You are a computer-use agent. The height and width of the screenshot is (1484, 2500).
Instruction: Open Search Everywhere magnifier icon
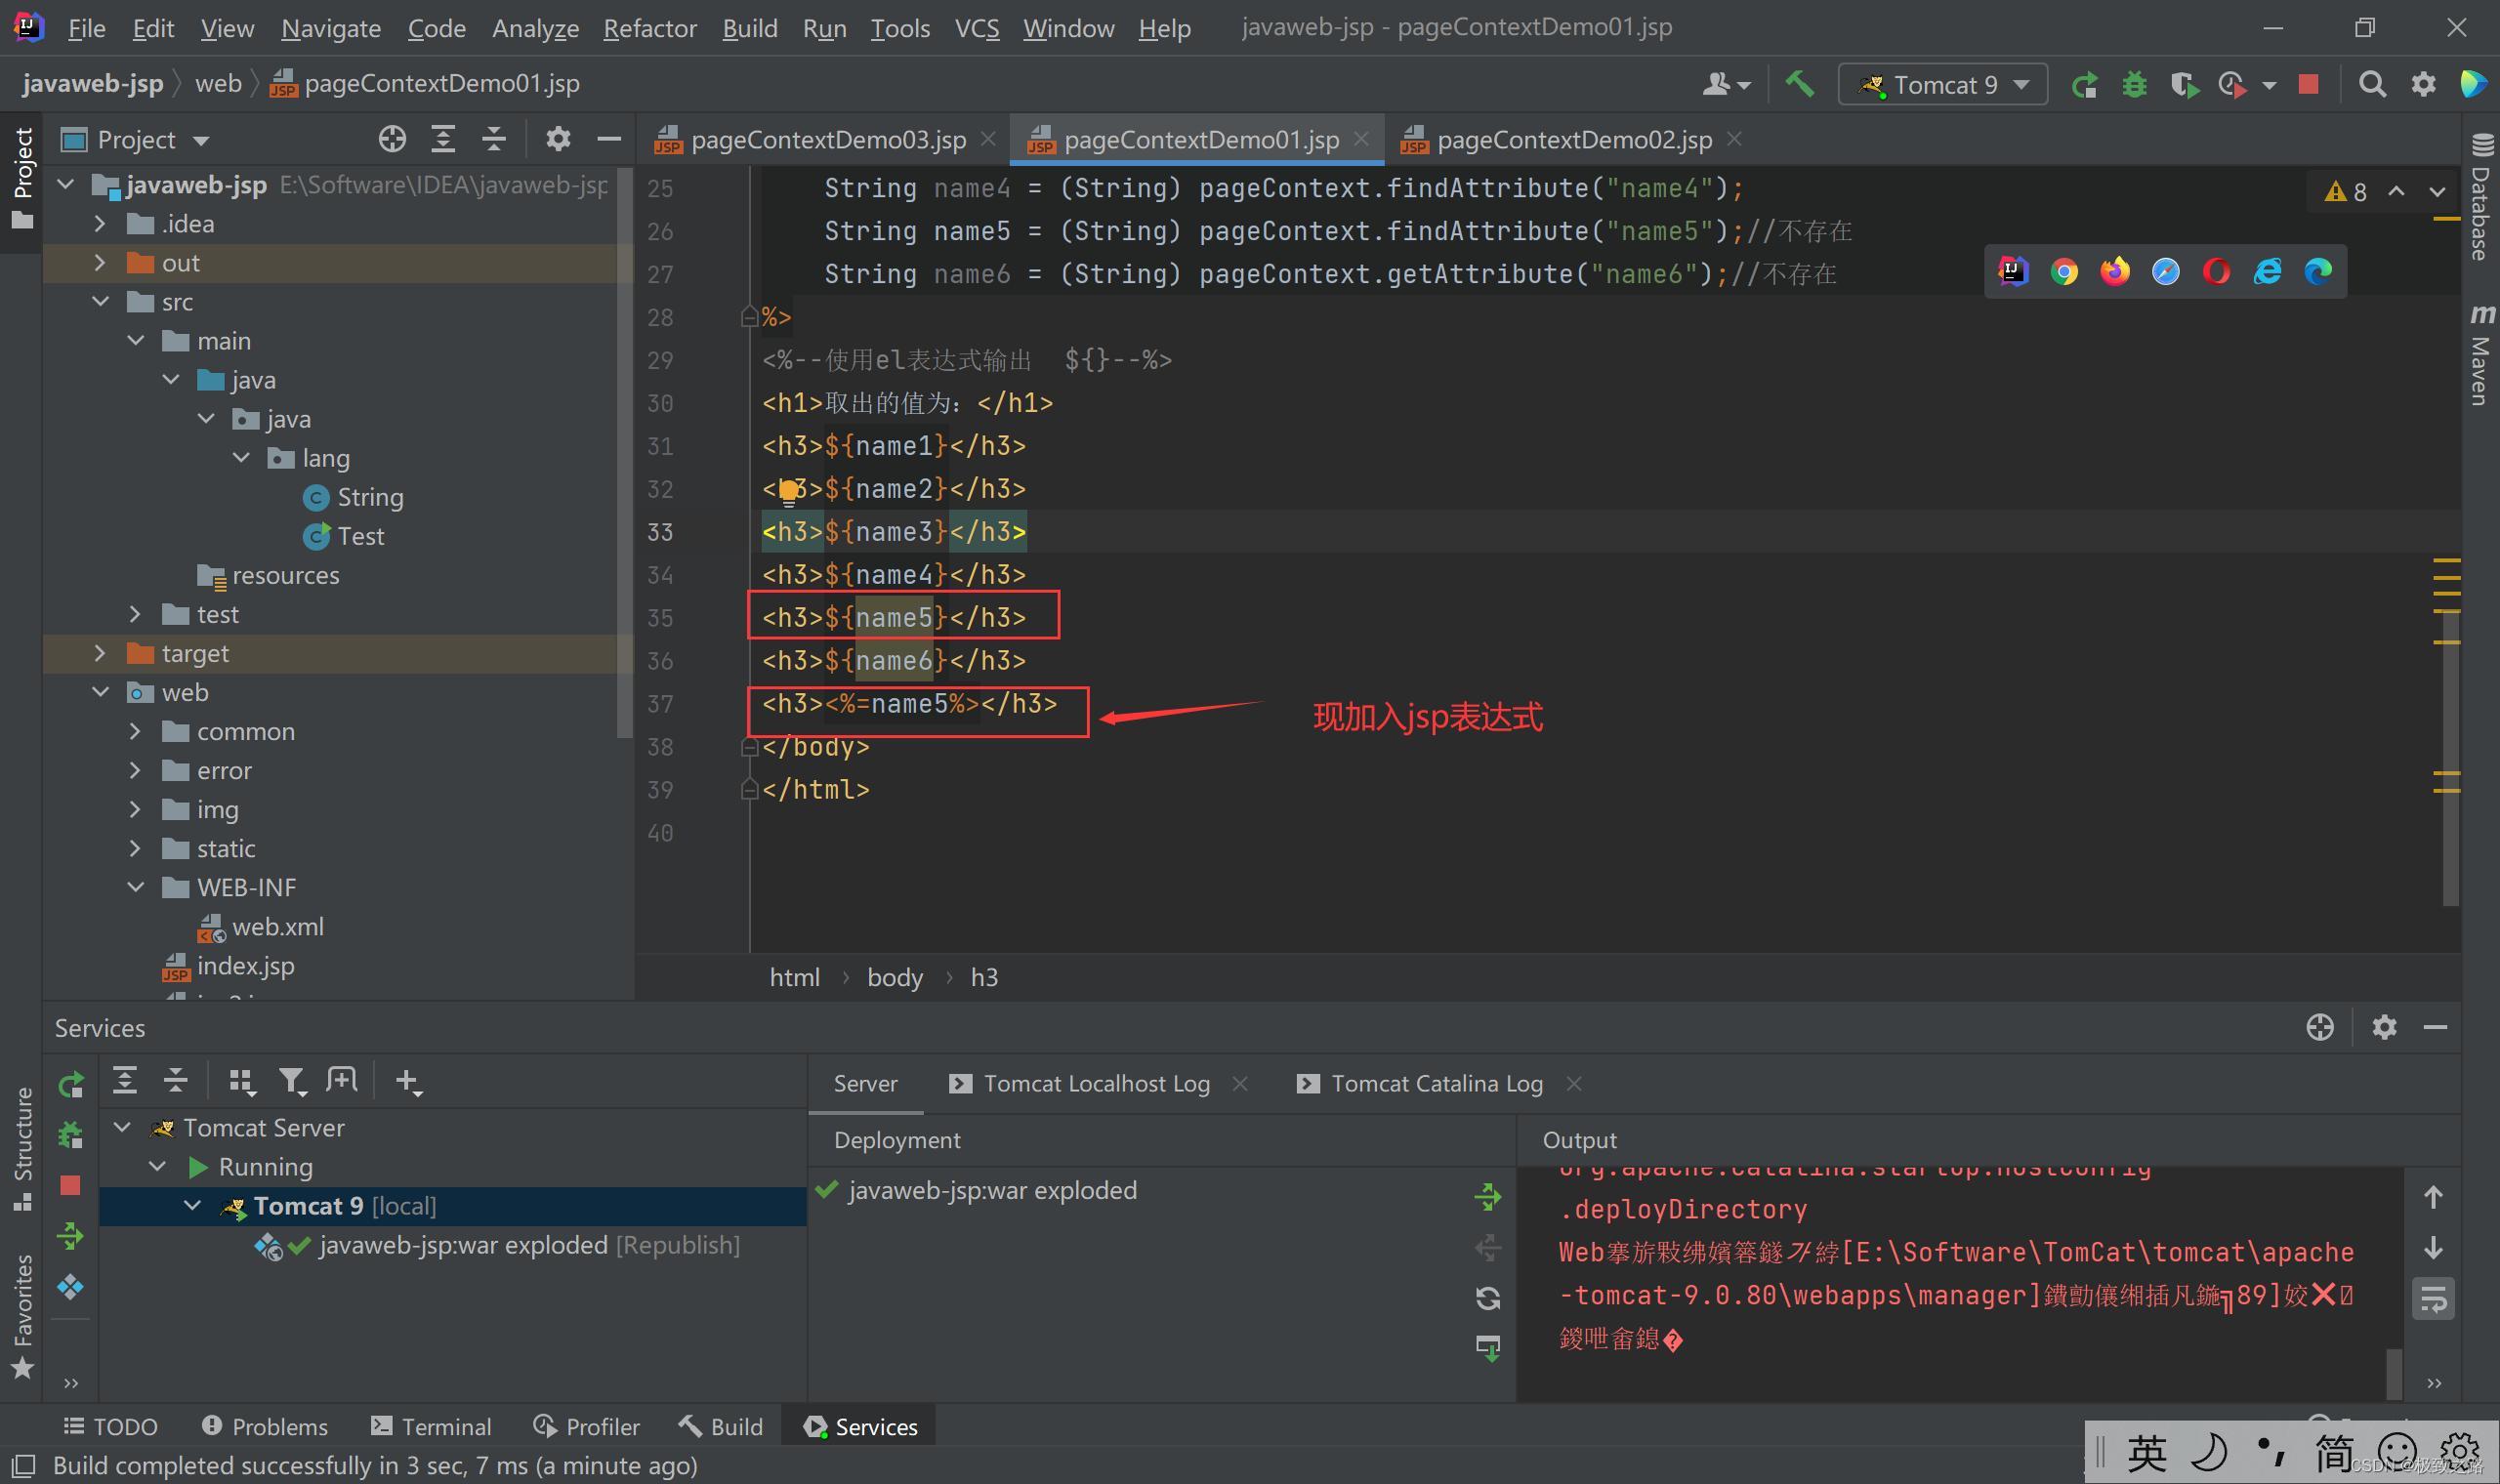[2372, 84]
